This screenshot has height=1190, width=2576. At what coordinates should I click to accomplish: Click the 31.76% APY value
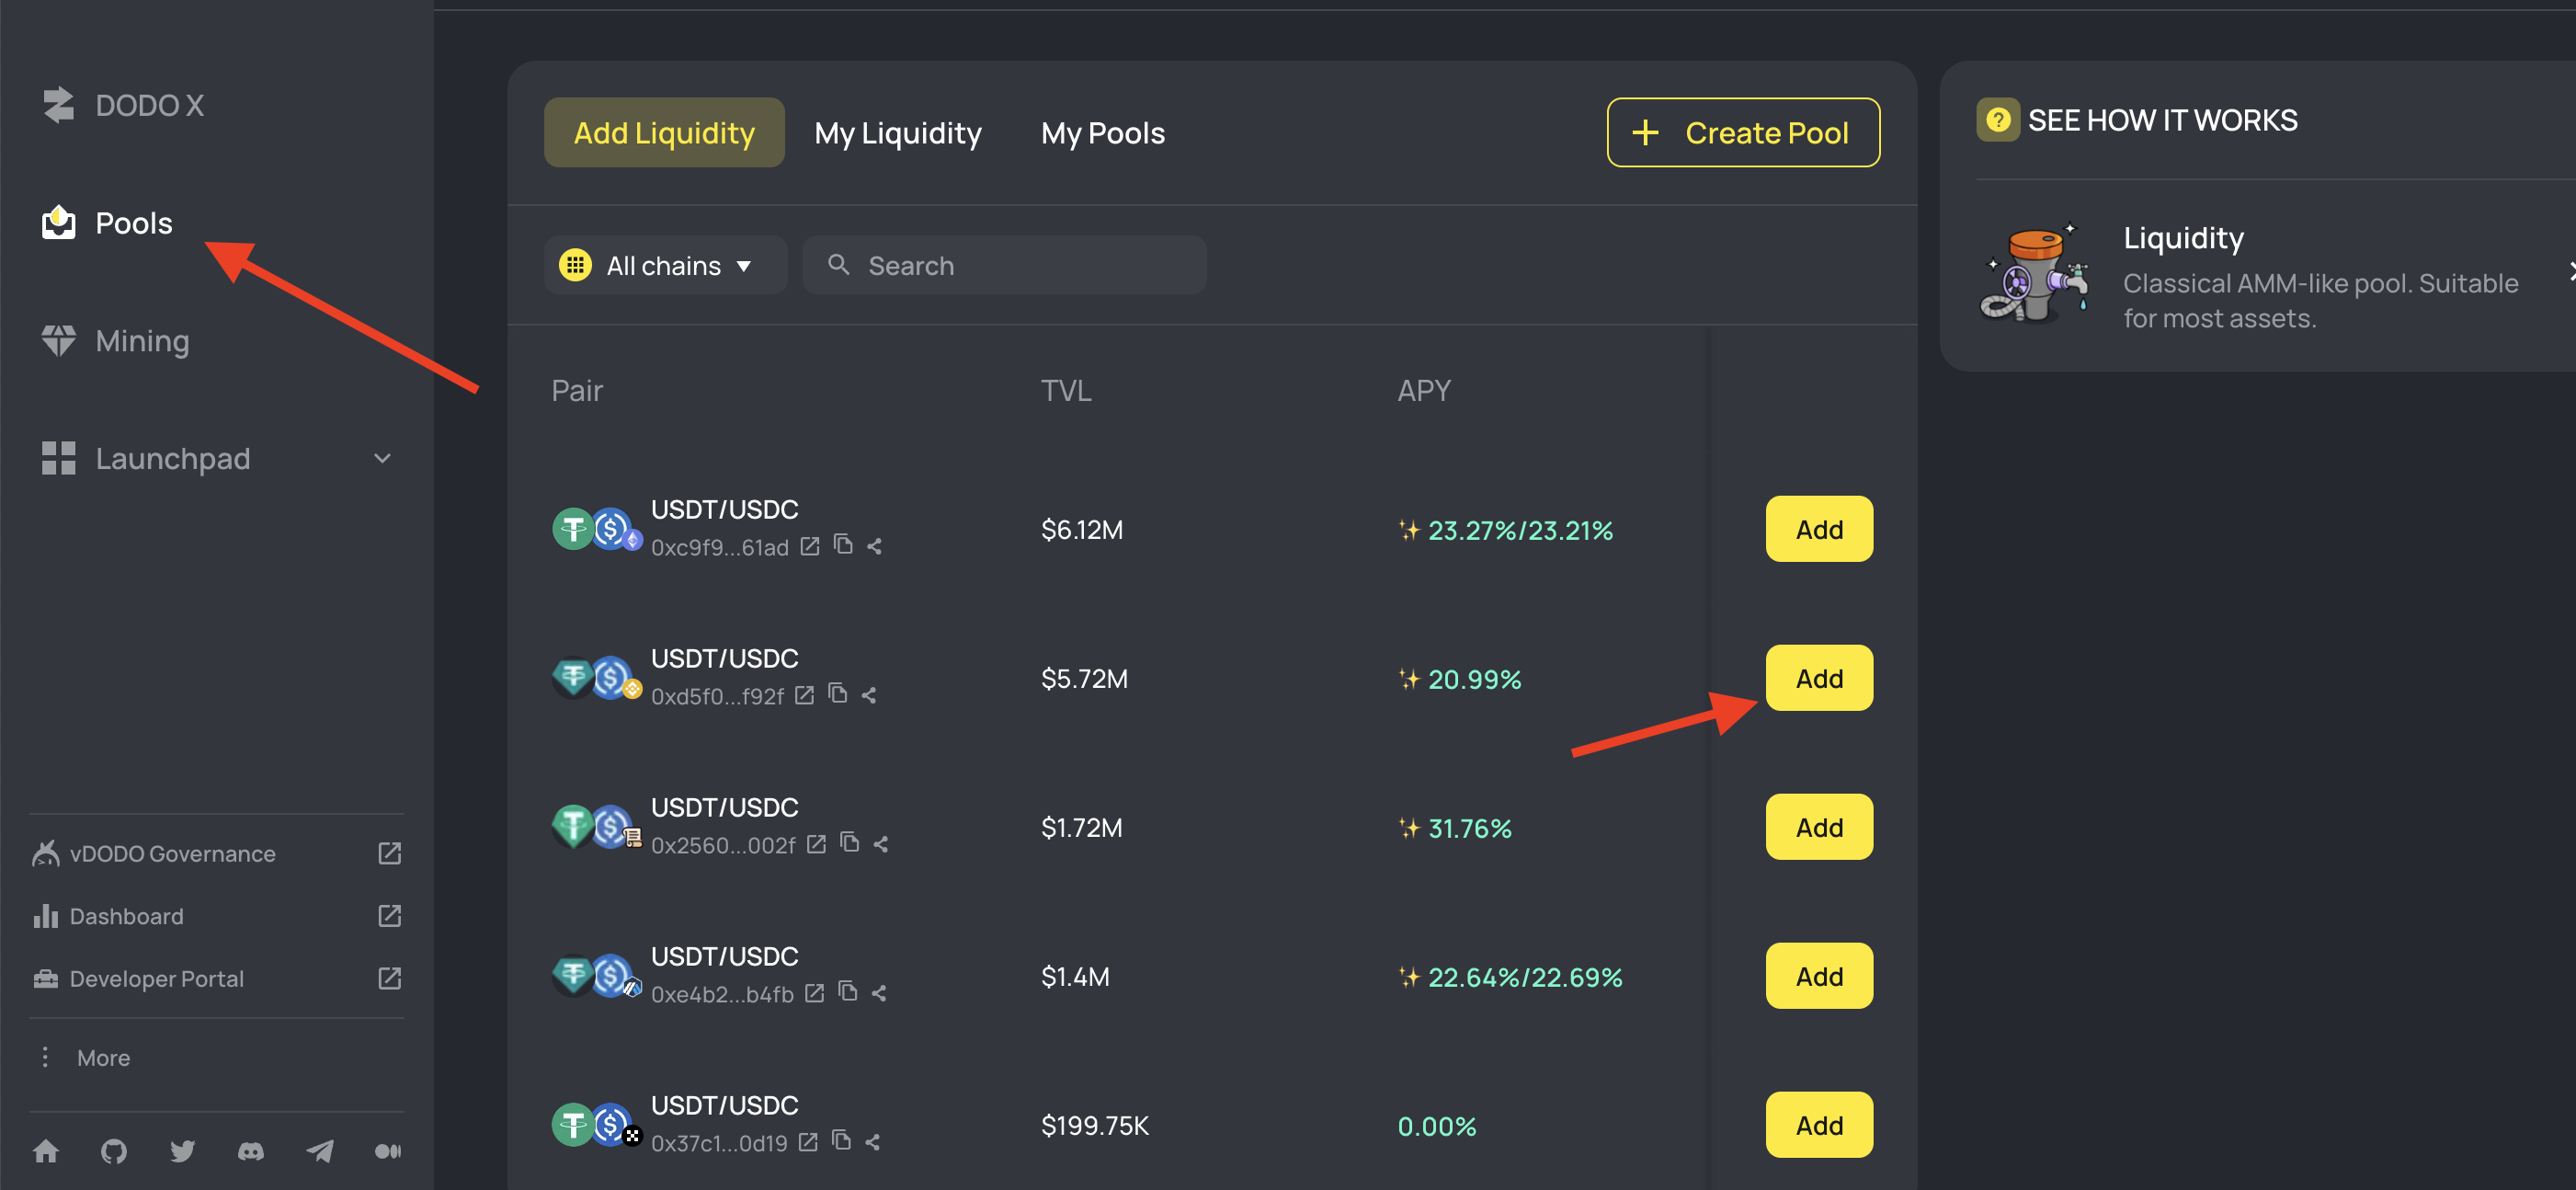pos(1469,828)
